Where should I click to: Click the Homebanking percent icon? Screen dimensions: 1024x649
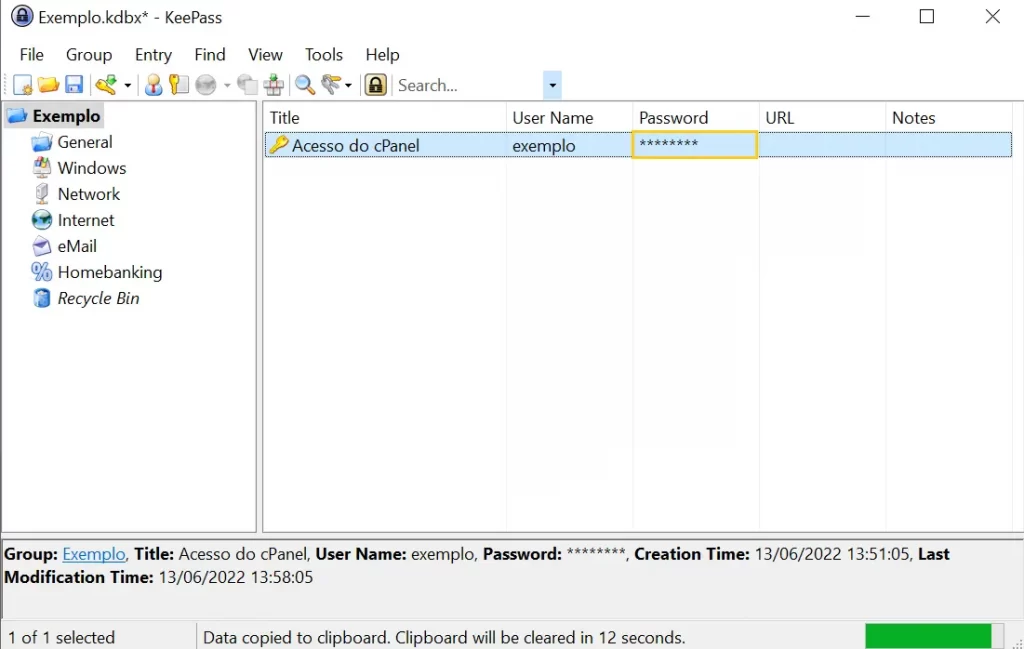[42, 272]
